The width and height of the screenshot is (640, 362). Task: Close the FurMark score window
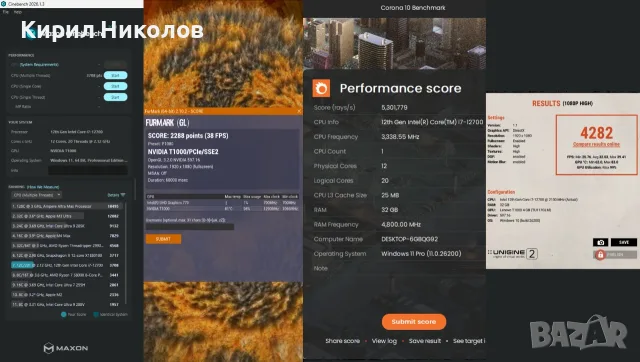[x=299, y=111]
